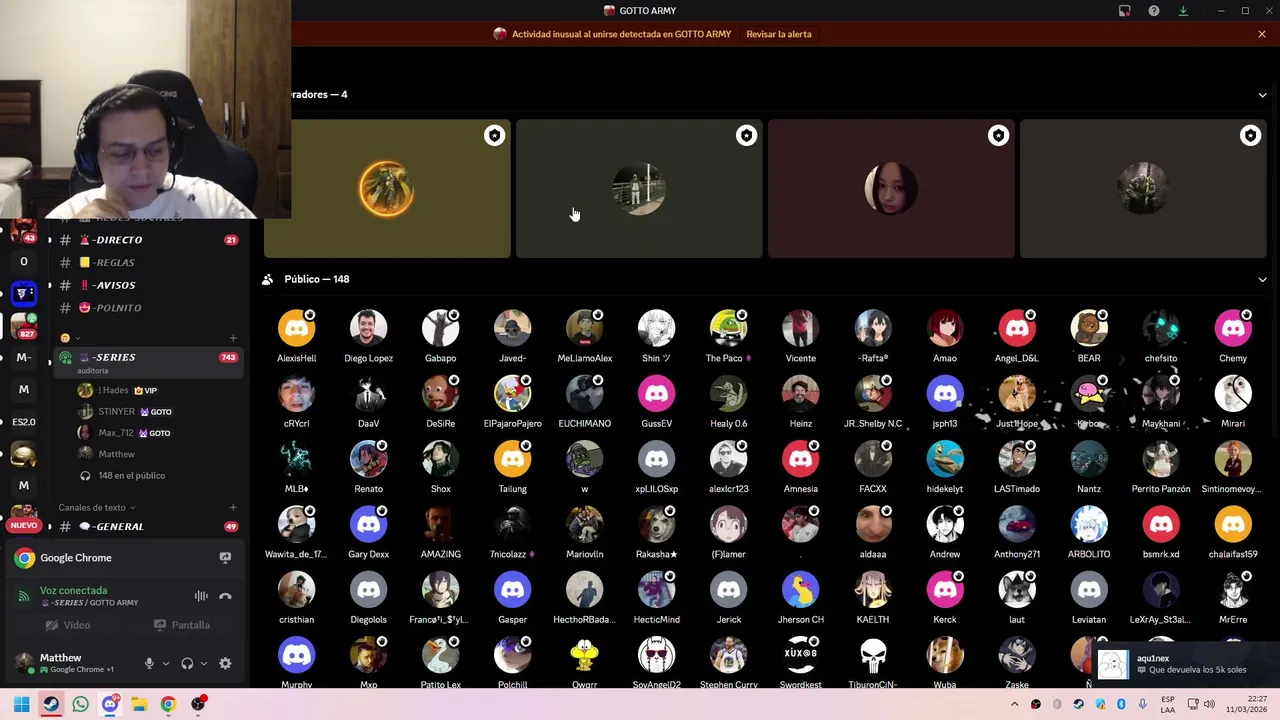
Task: Open 'The Paco' audience avatar
Action: [728, 329]
